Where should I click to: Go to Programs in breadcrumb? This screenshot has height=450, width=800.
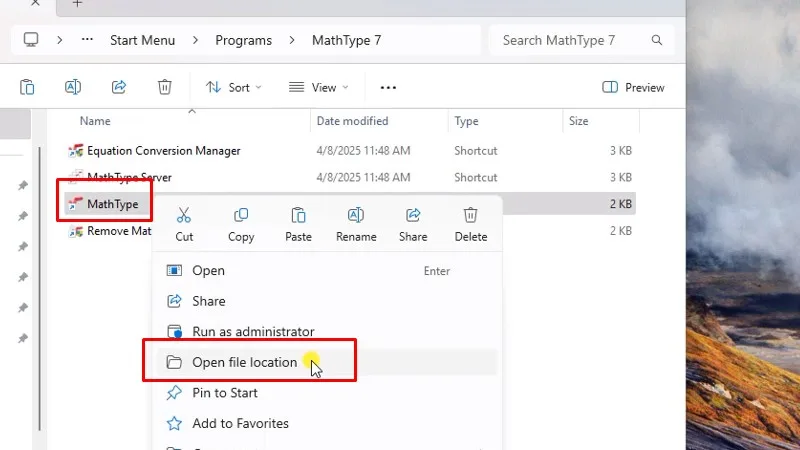coord(243,40)
